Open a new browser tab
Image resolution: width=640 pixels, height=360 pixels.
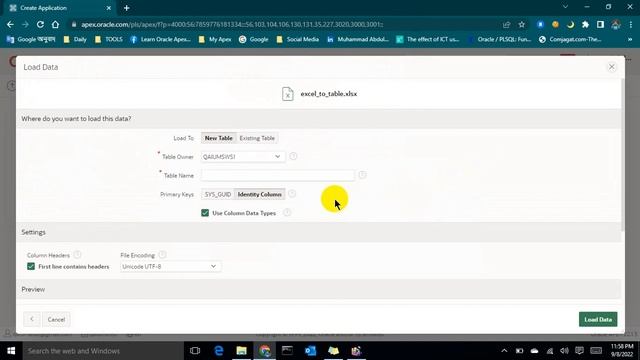(x=127, y=8)
